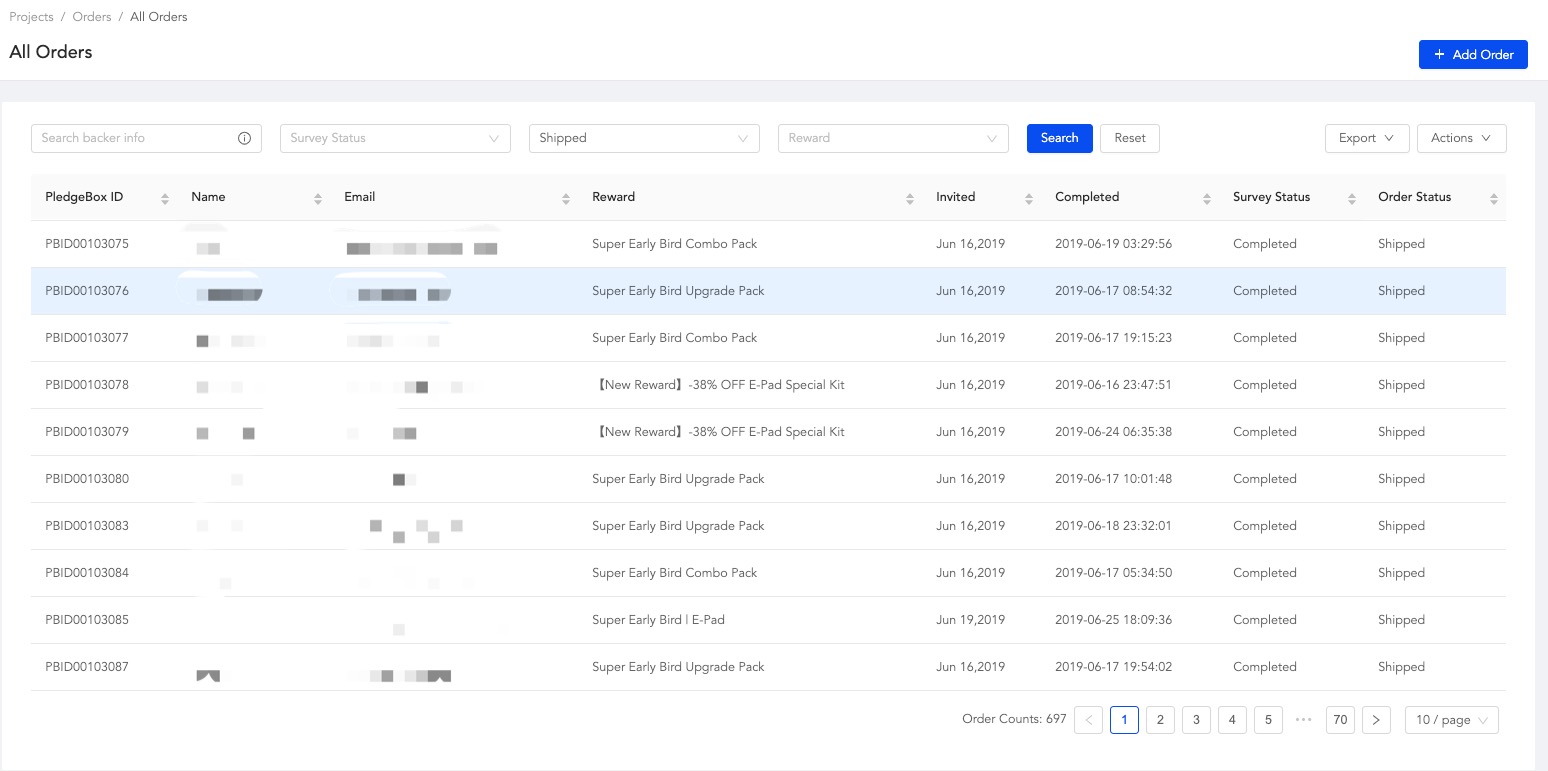Click the Order Status column sort icon
Viewport: 1548px width, 771px height.
tap(1494, 198)
